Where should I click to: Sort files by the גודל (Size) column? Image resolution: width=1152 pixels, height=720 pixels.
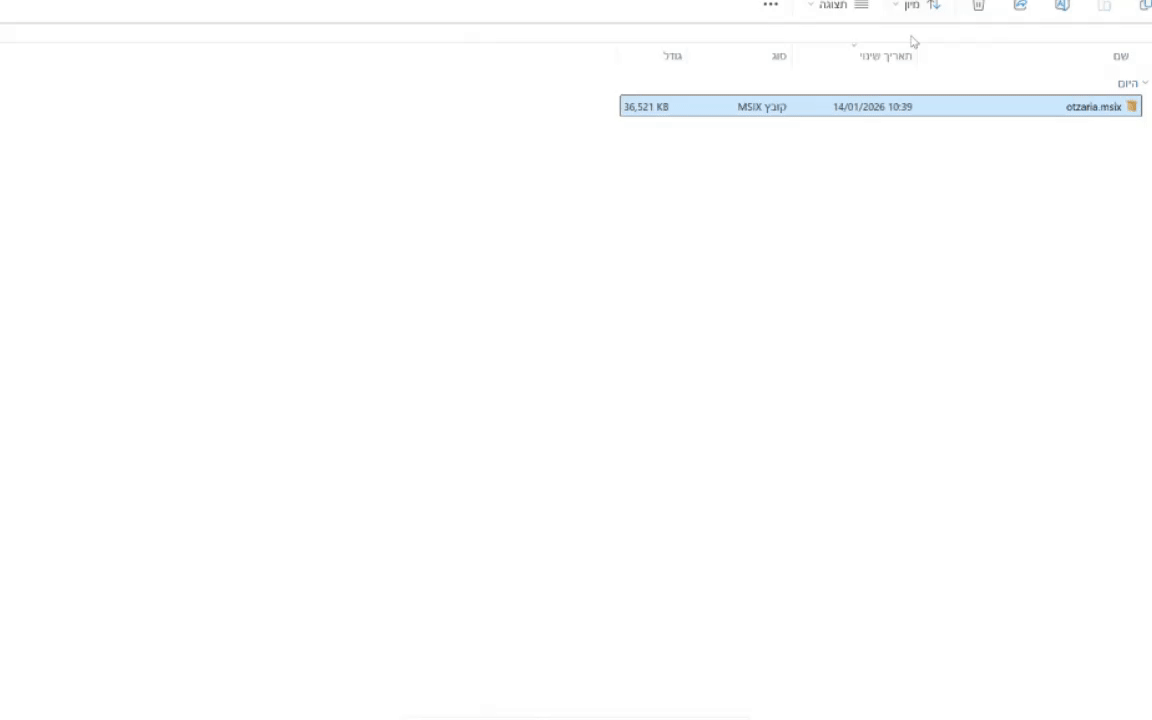point(672,56)
